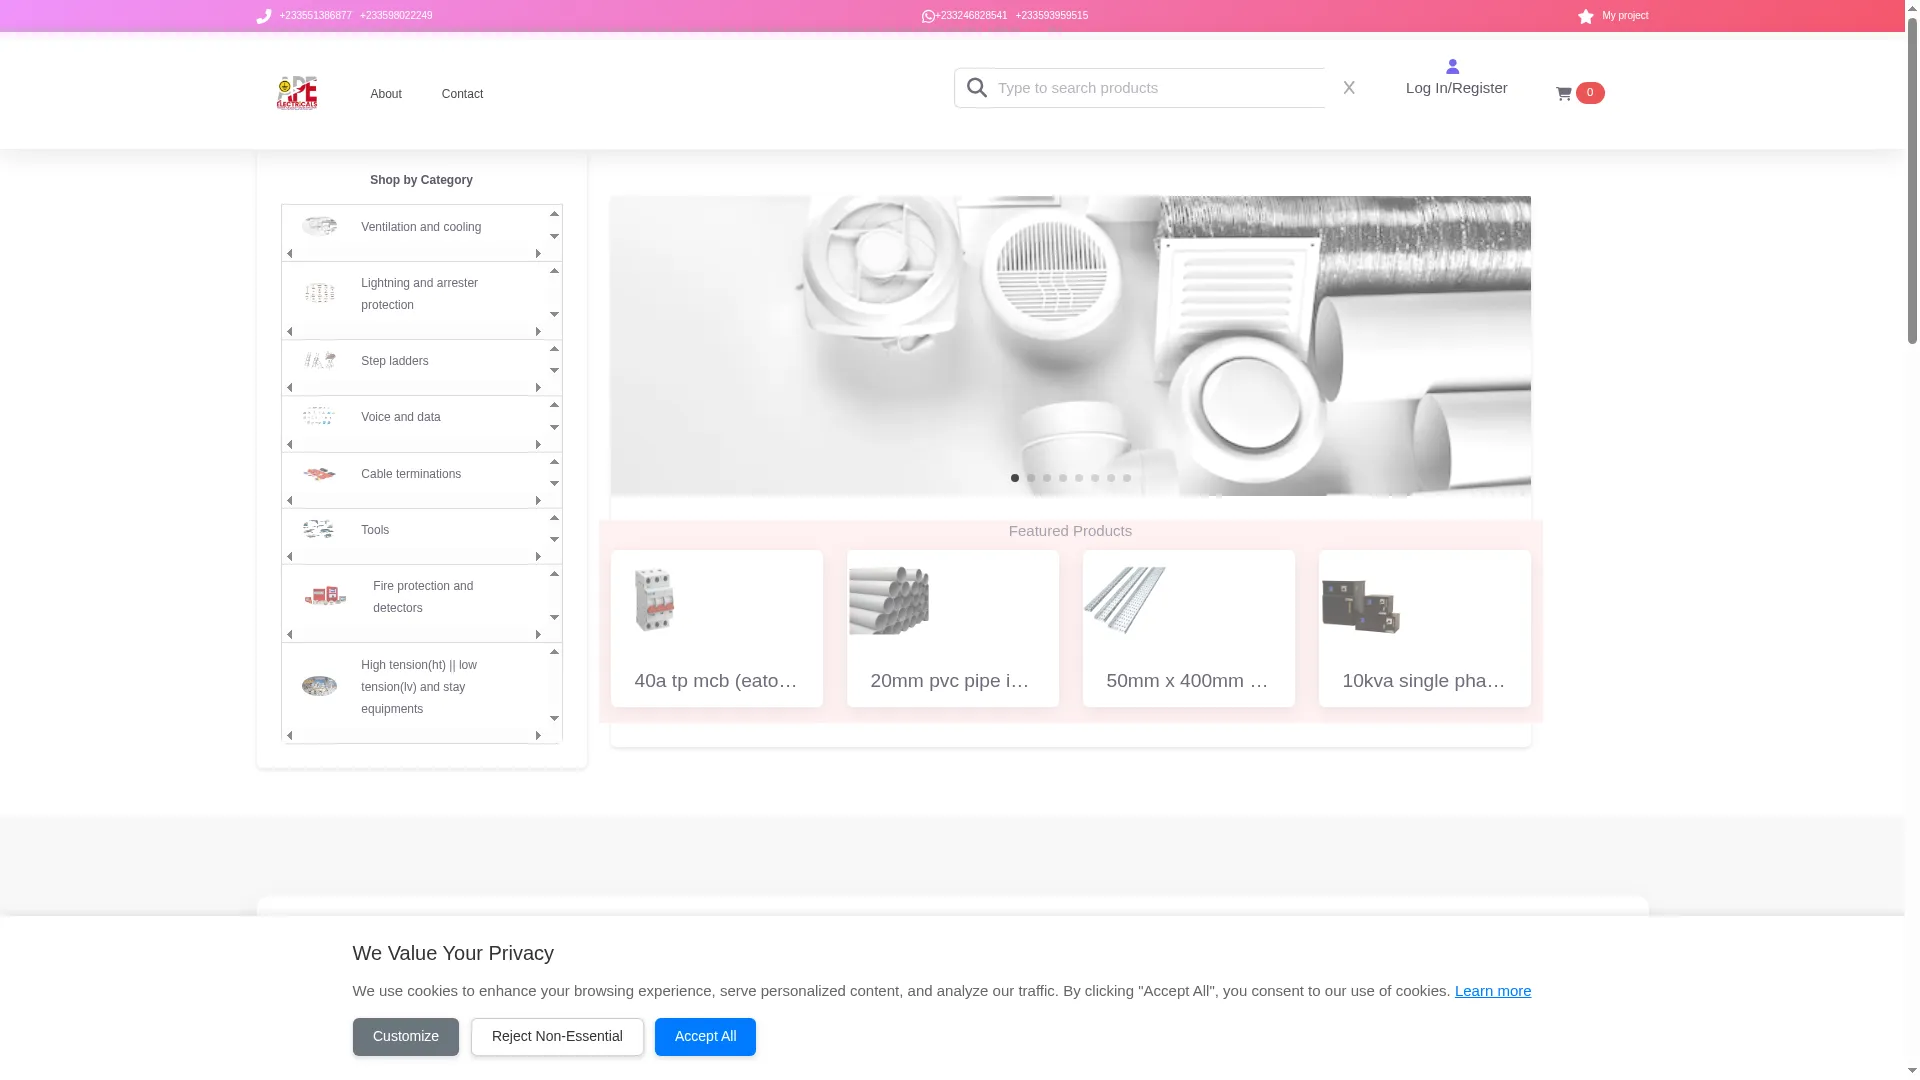The image size is (1920, 1080).
Task: Open My project link
Action: (1625, 16)
